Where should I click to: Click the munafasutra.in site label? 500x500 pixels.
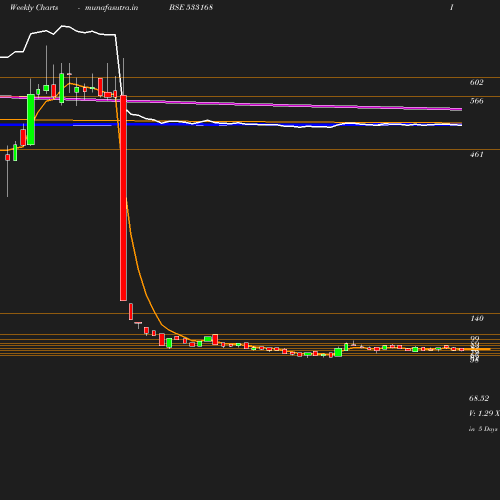111,8
